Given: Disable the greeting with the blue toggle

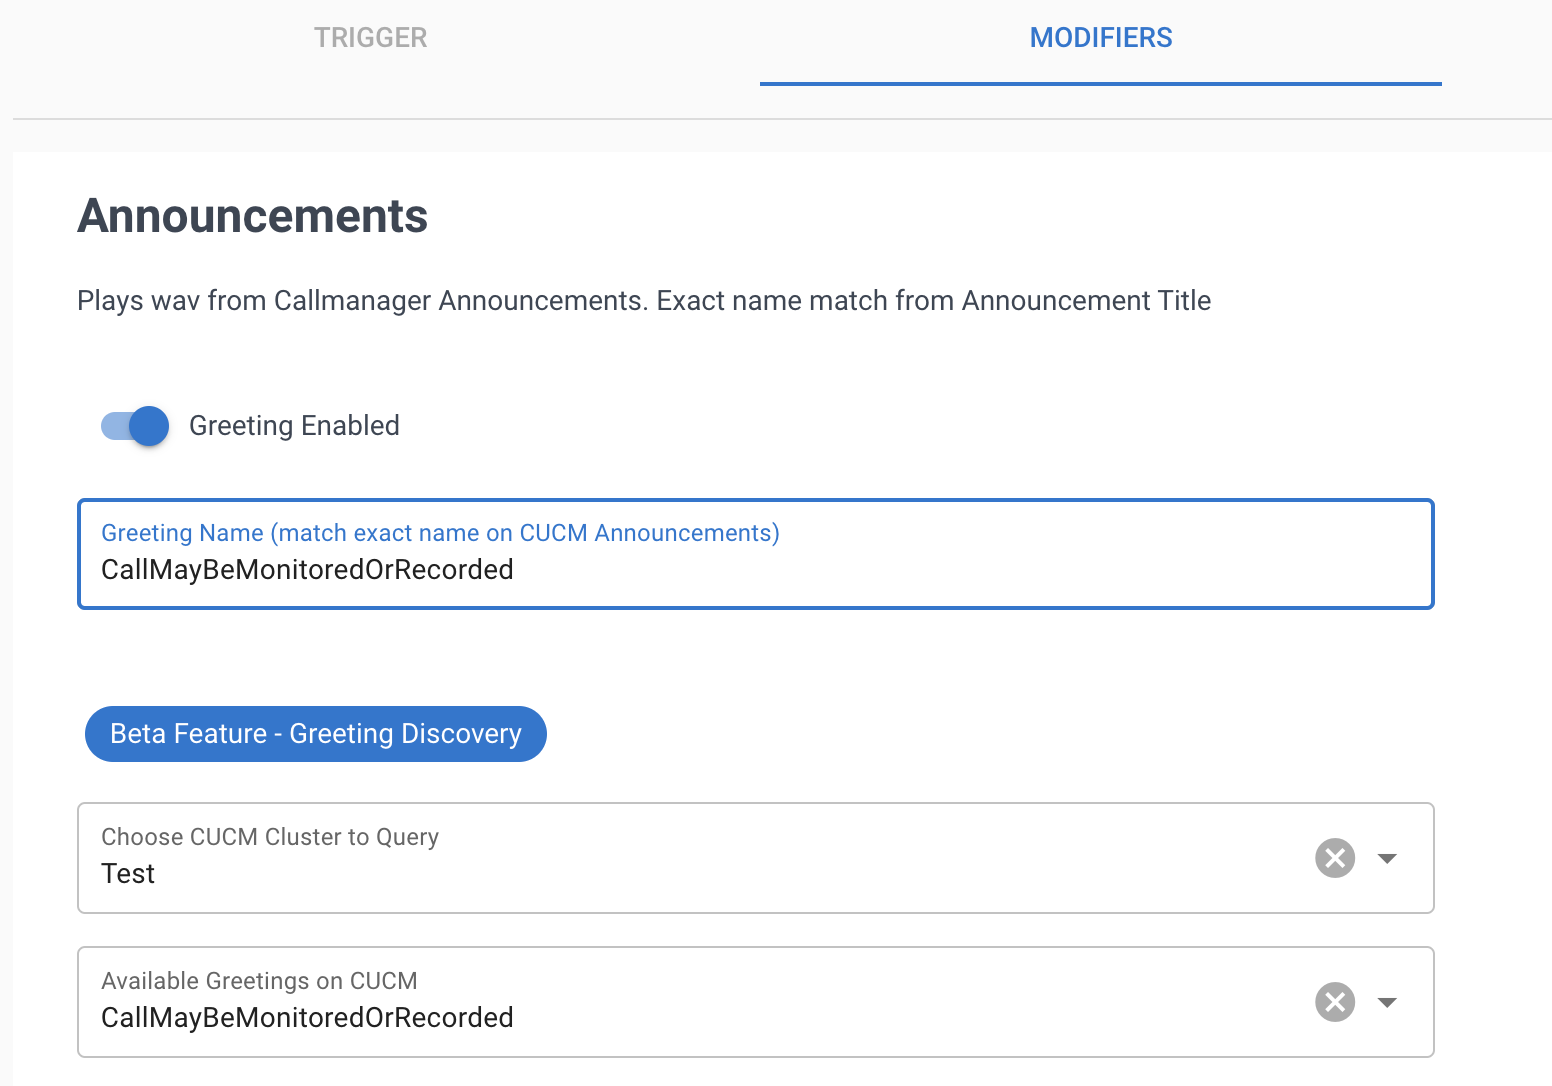Looking at the screenshot, I should (133, 425).
